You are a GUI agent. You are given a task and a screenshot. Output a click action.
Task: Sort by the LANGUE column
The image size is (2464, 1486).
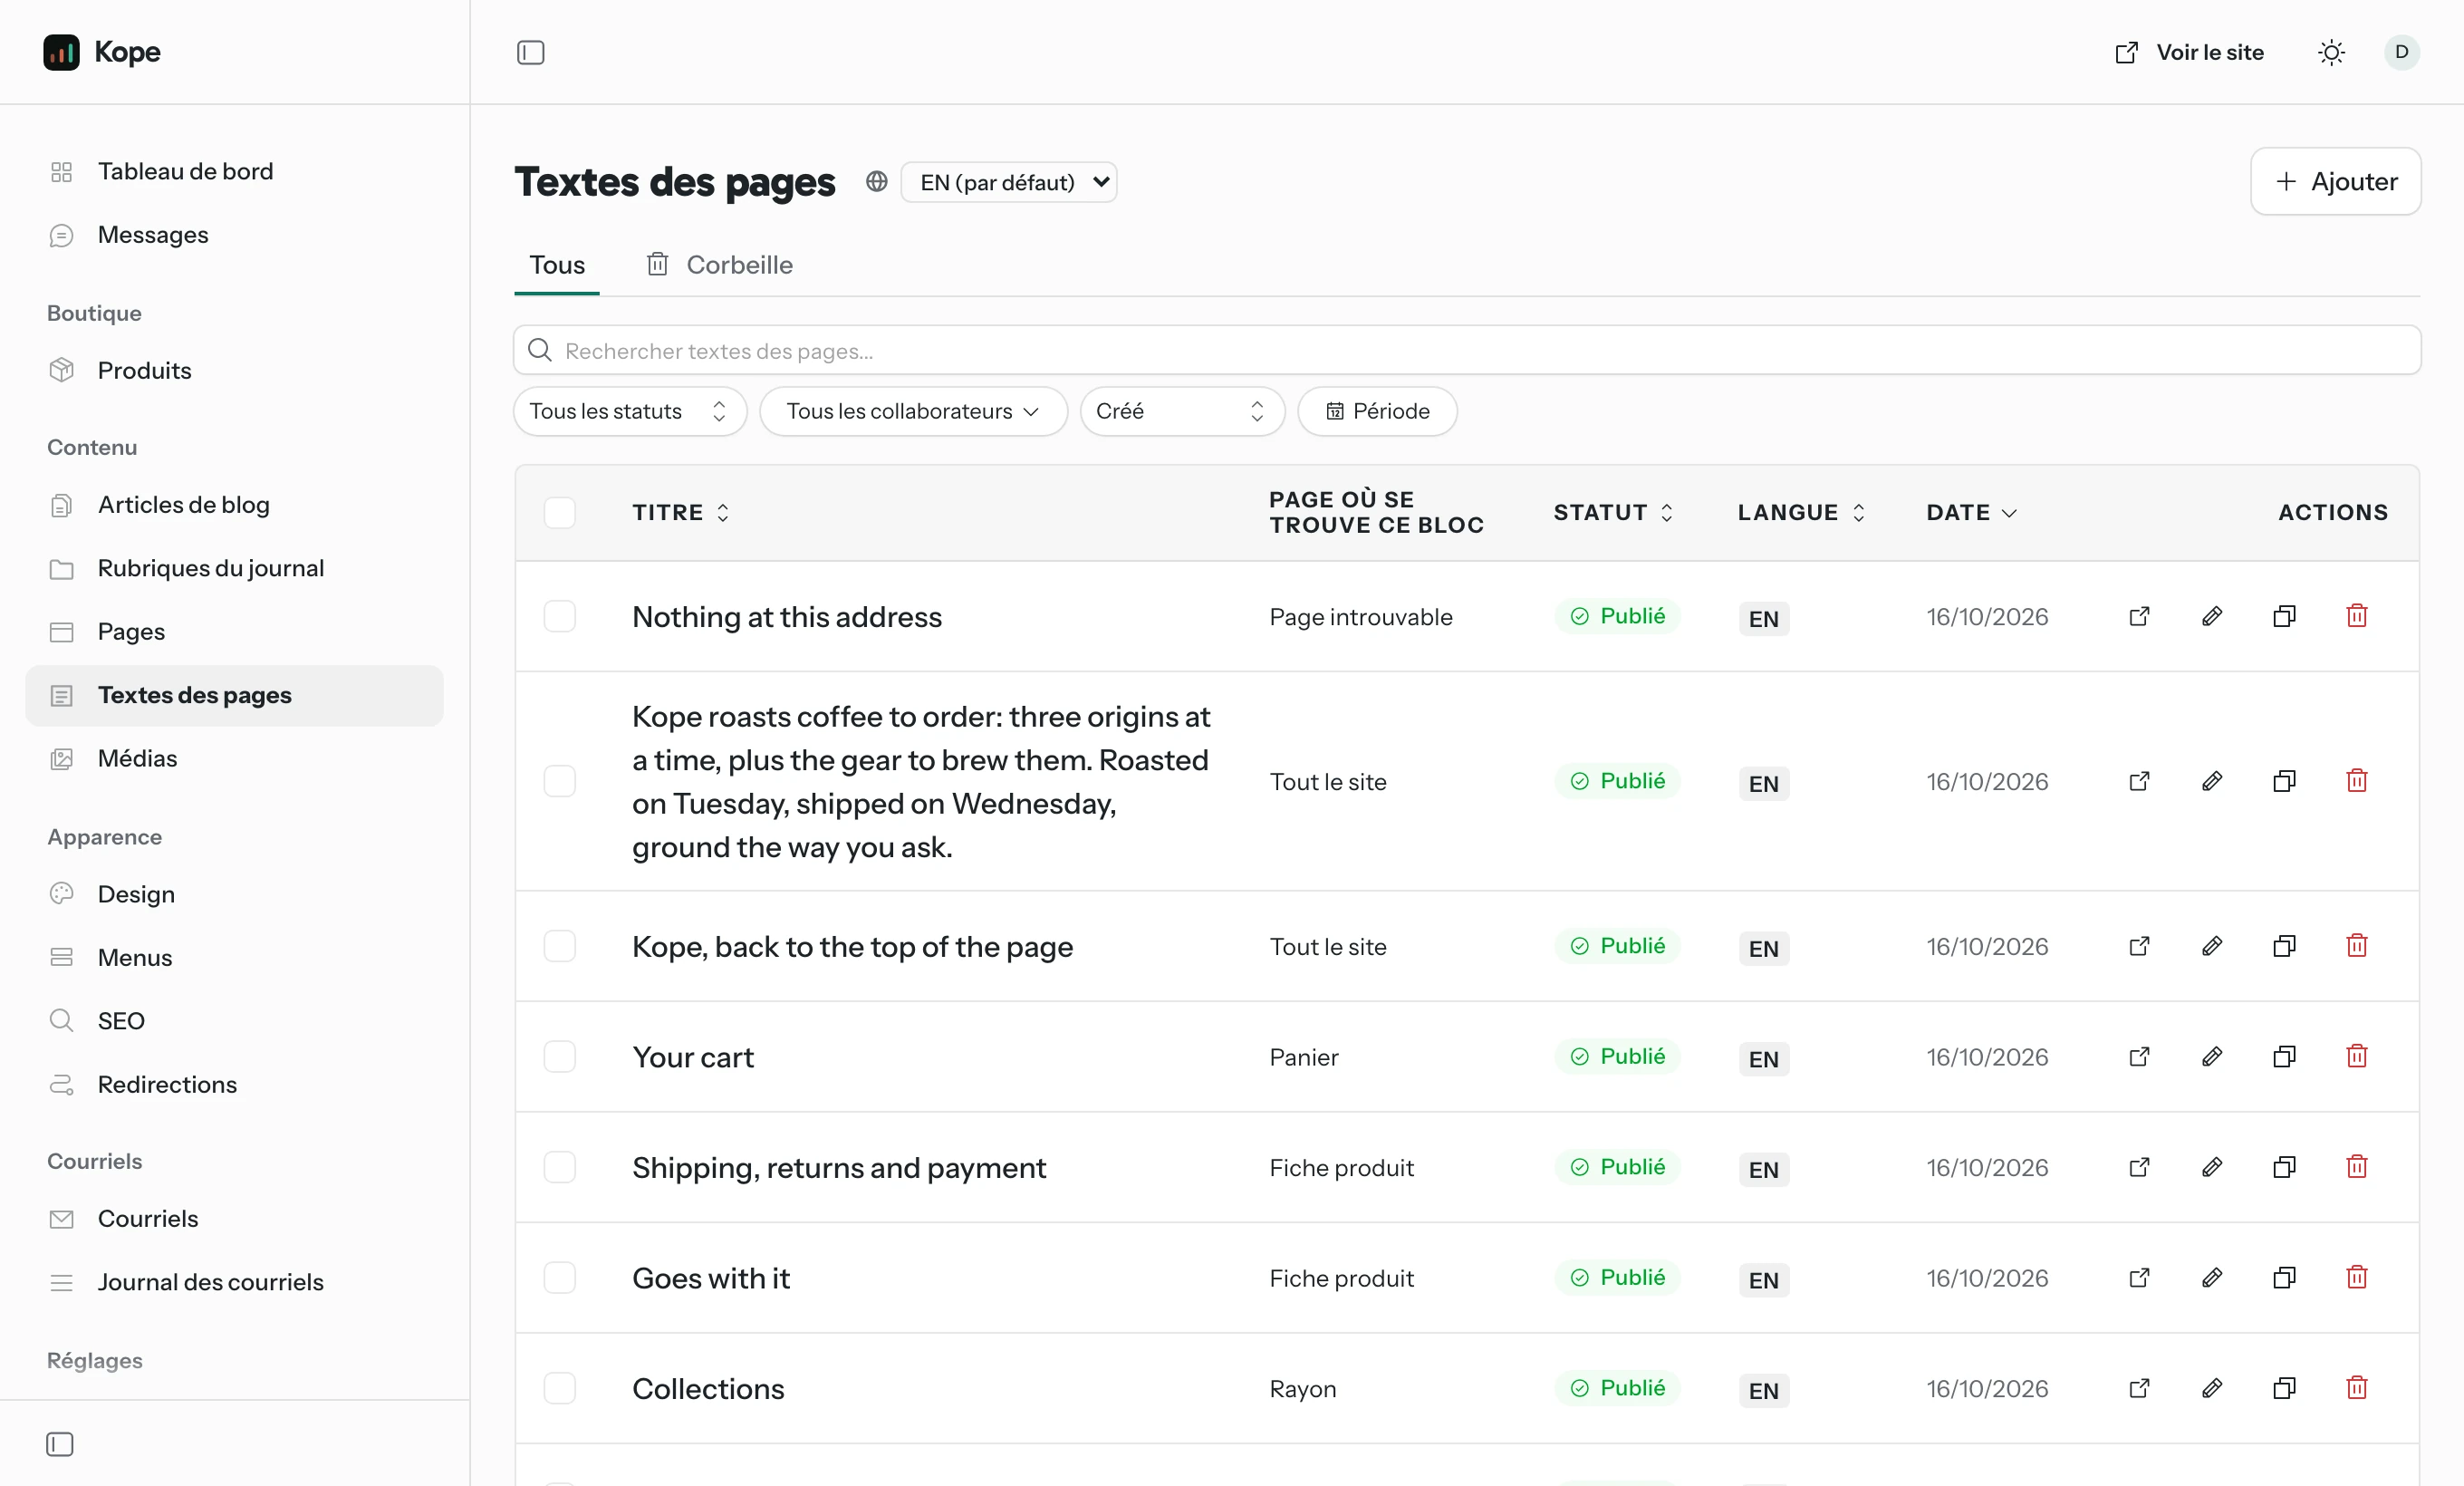coord(1802,513)
